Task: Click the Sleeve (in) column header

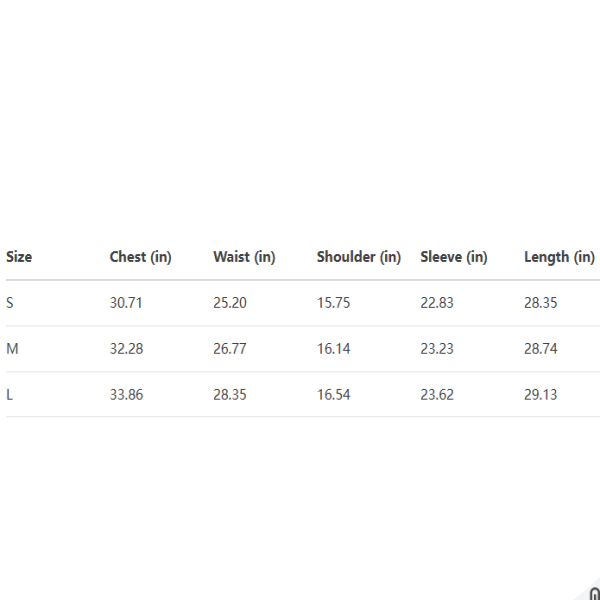Action: (454, 257)
